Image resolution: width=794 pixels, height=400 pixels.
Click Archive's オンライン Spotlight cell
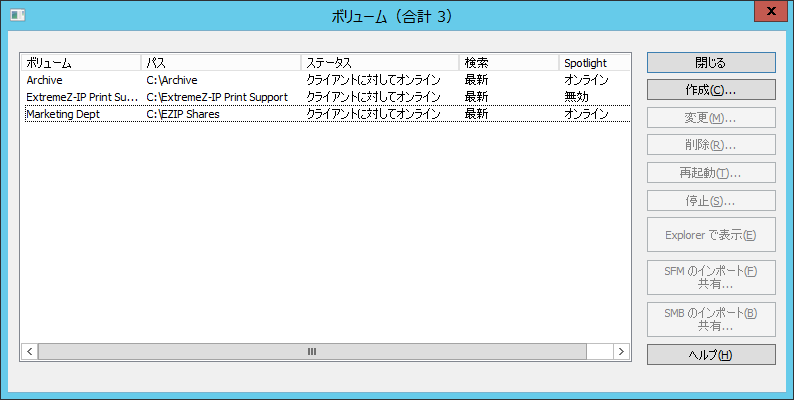pyautogui.click(x=585, y=80)
